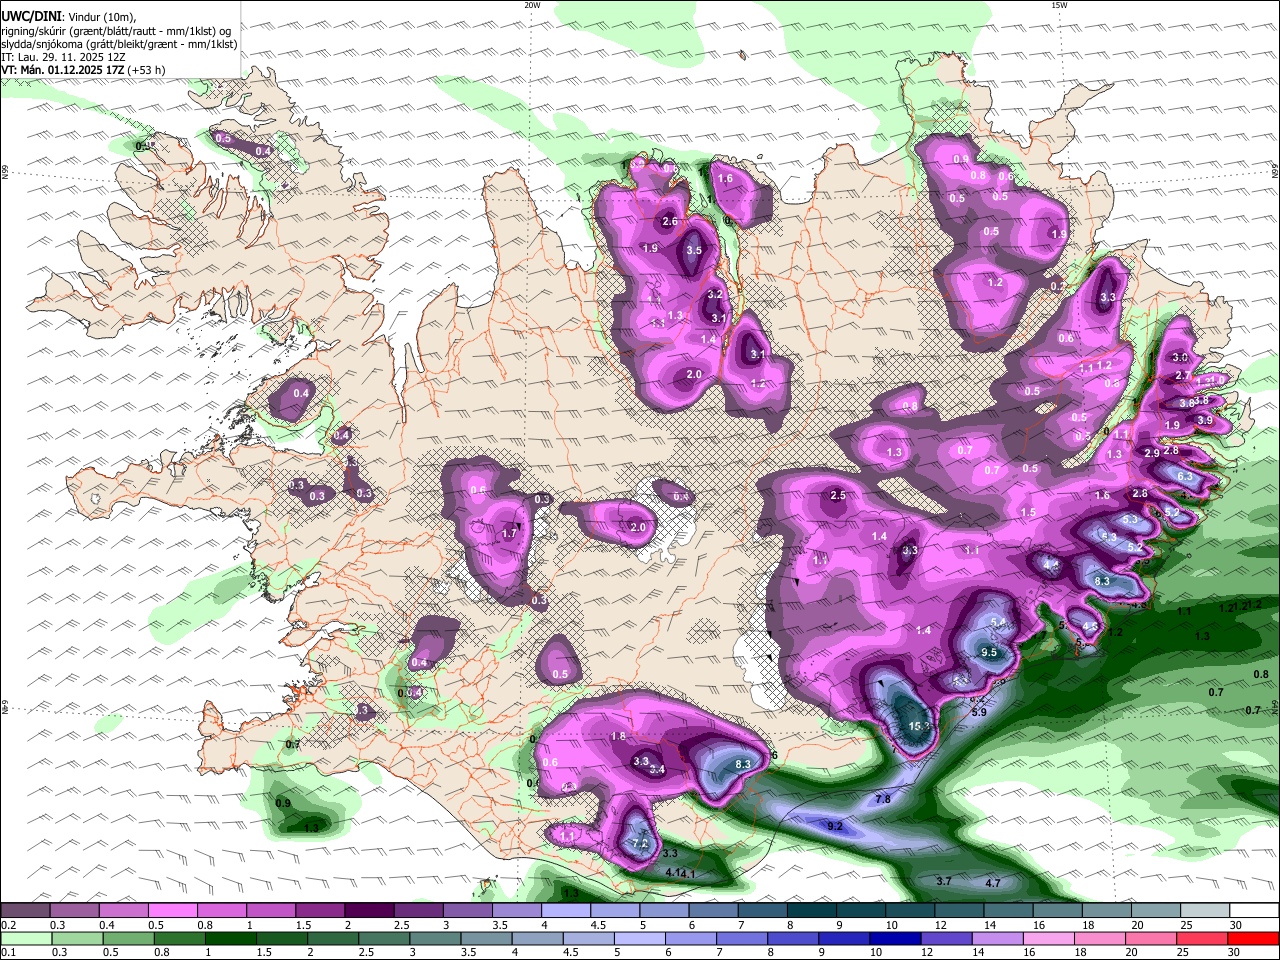Select the "slydda/snjókoma" legend description line
The width and height of the screenshot is (1280, 960).
(x=119, y=45)
